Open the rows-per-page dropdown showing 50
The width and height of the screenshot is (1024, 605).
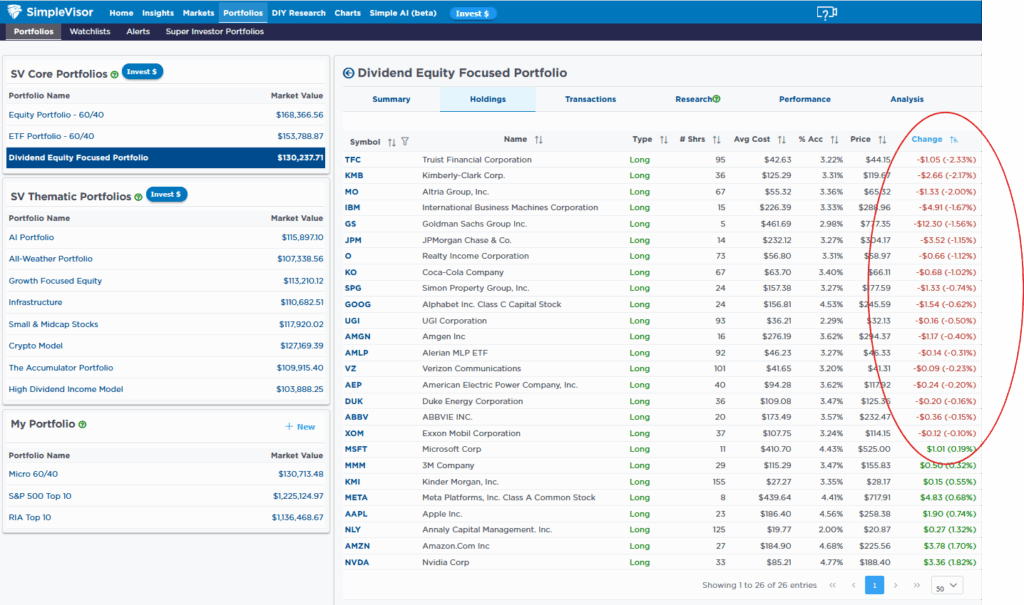[x=946, y=586]
